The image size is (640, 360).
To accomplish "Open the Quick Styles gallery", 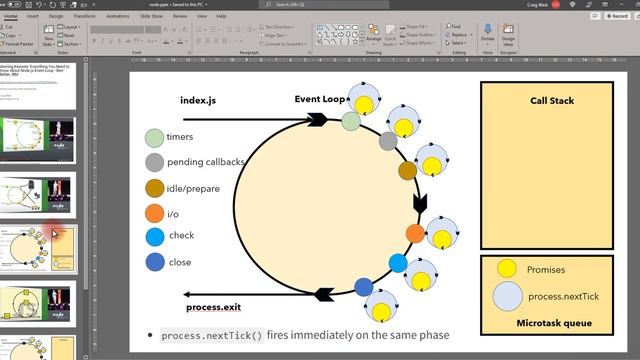I will tap(391, 35).
